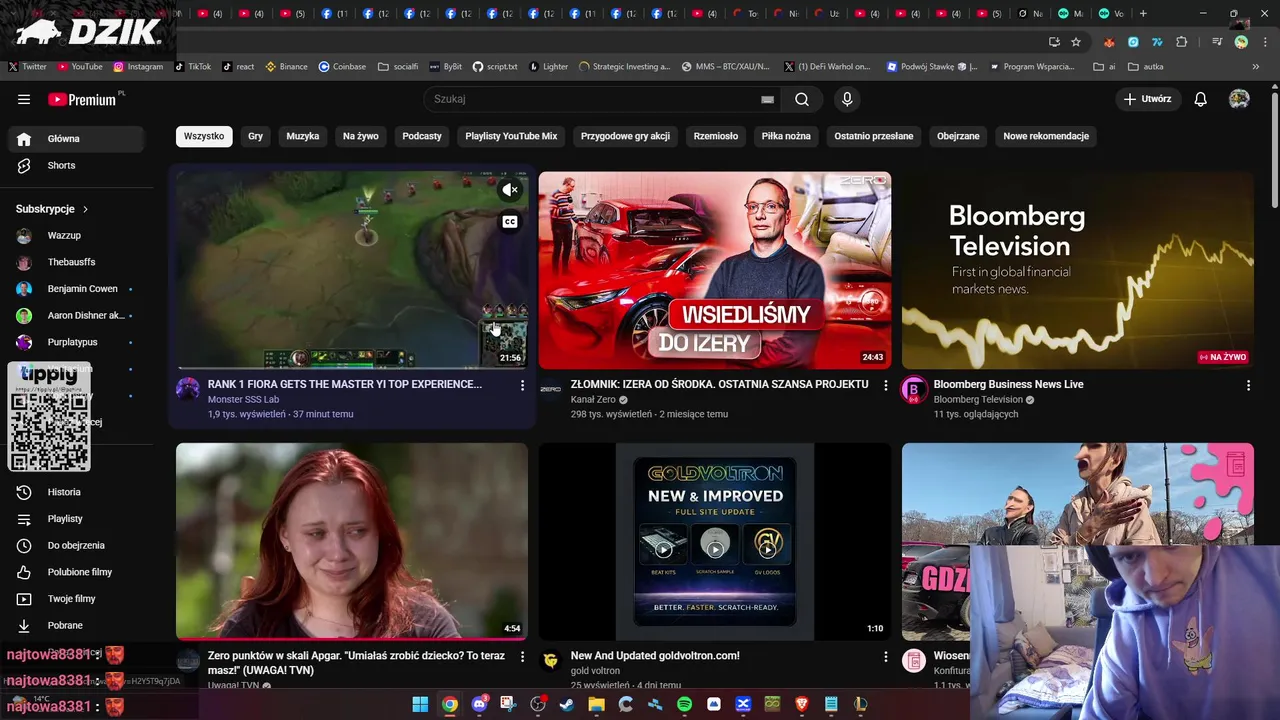Install app icon in address bar
This screenshot has height=720, width=1280.
coord(1054,42)
